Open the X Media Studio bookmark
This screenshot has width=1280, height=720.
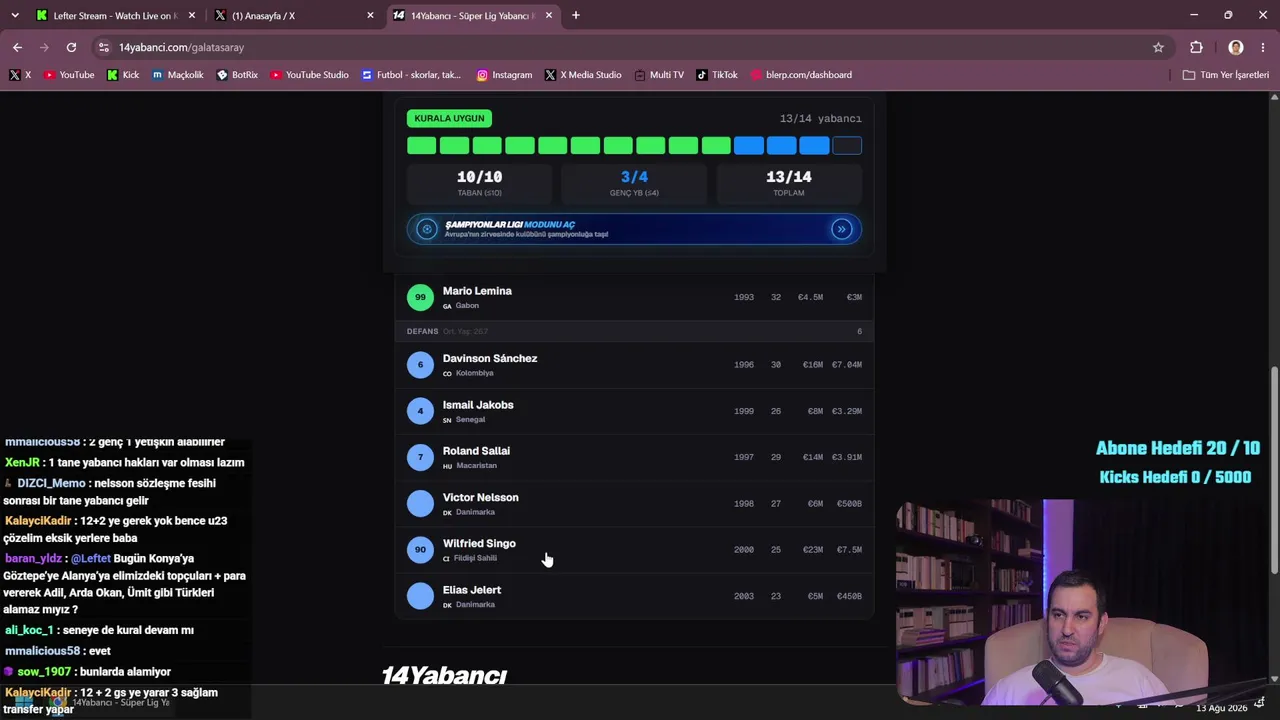click(x=583, y=75)
